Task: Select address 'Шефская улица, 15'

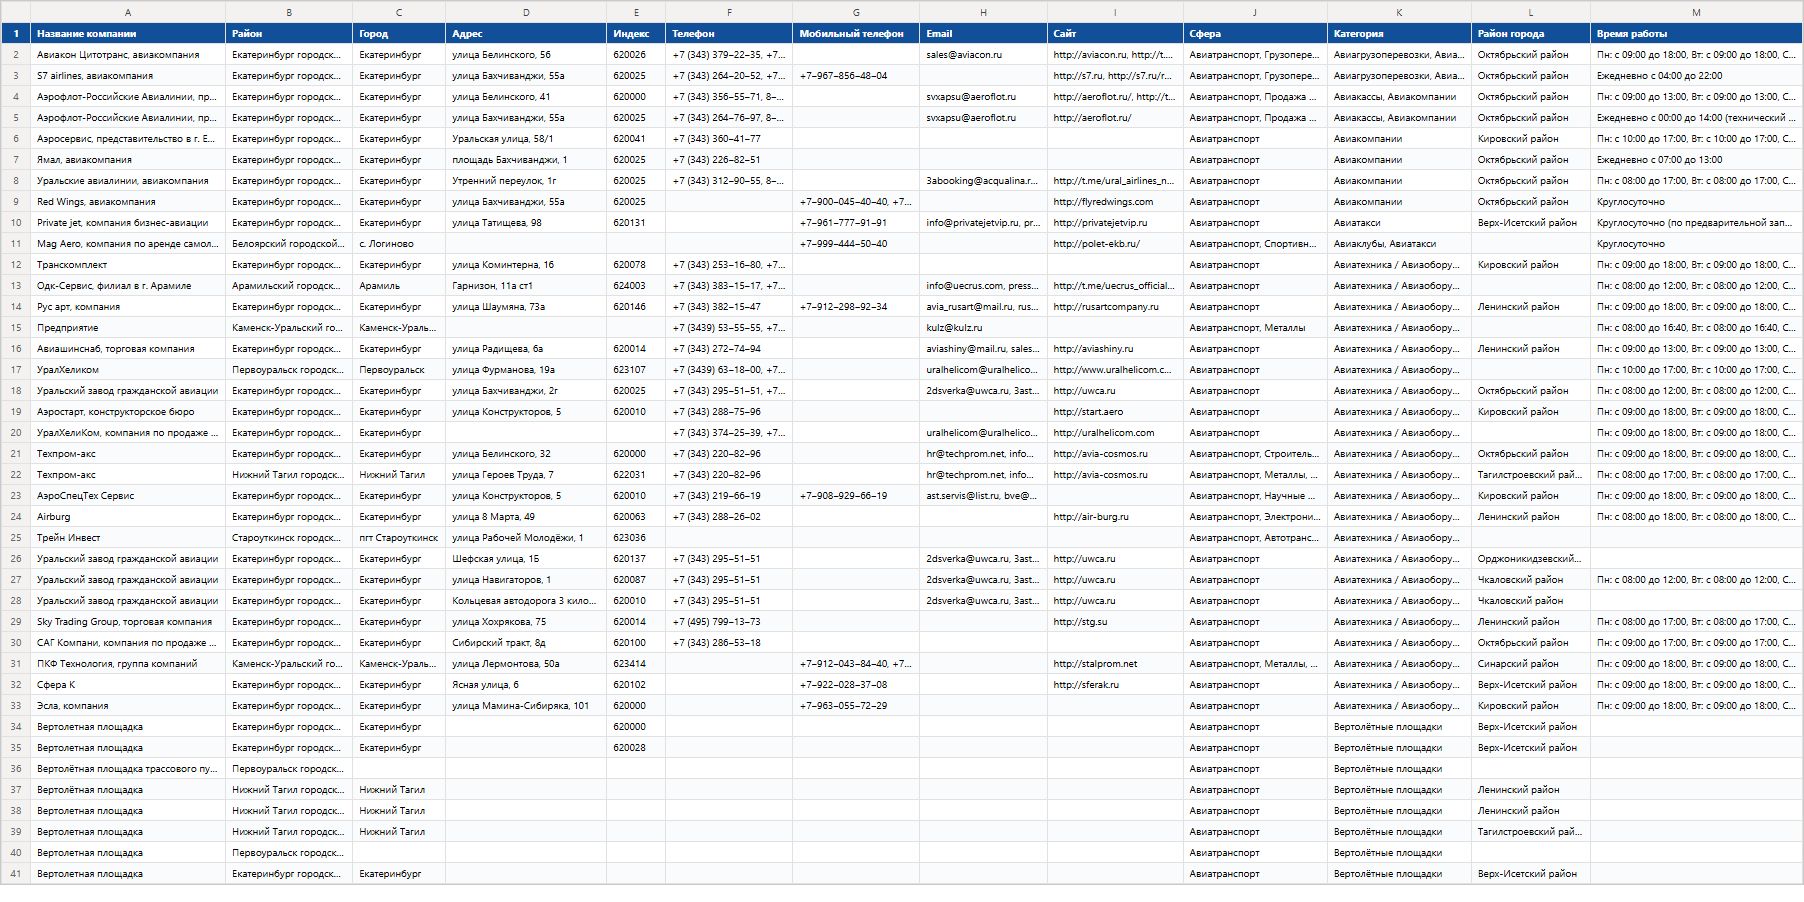Action: [526, 559]
